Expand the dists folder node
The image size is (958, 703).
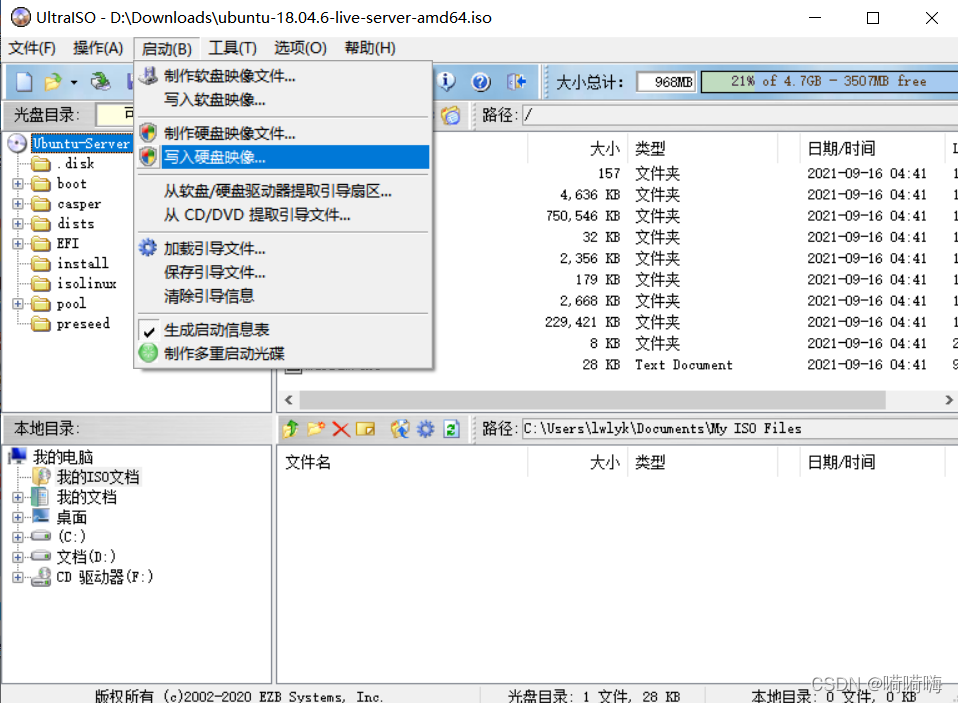click(x=18, y=224)
